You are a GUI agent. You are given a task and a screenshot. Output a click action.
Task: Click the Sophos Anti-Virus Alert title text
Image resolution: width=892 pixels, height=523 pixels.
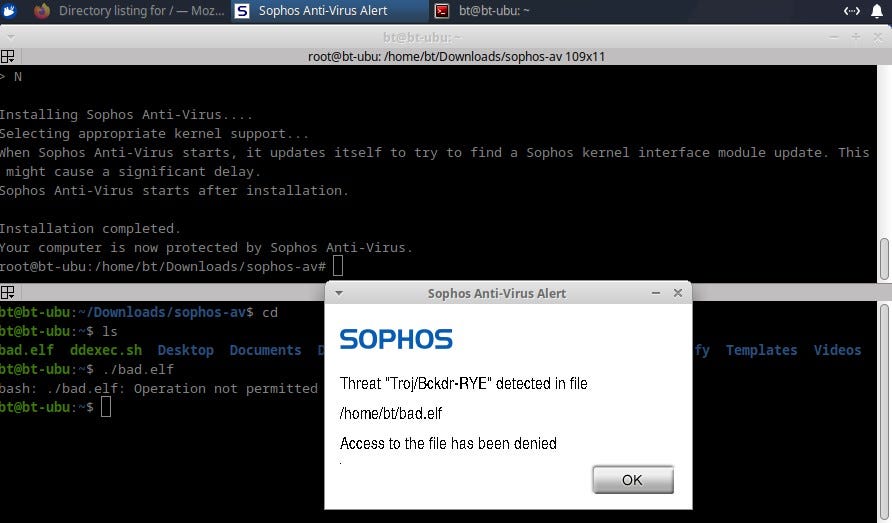click(497, 294)
